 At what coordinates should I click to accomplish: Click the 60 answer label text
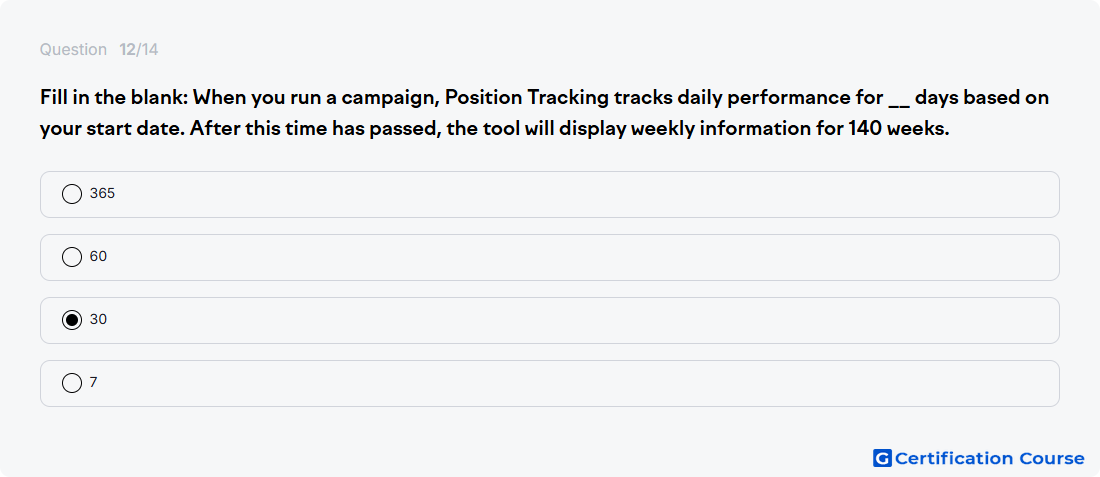98,257
